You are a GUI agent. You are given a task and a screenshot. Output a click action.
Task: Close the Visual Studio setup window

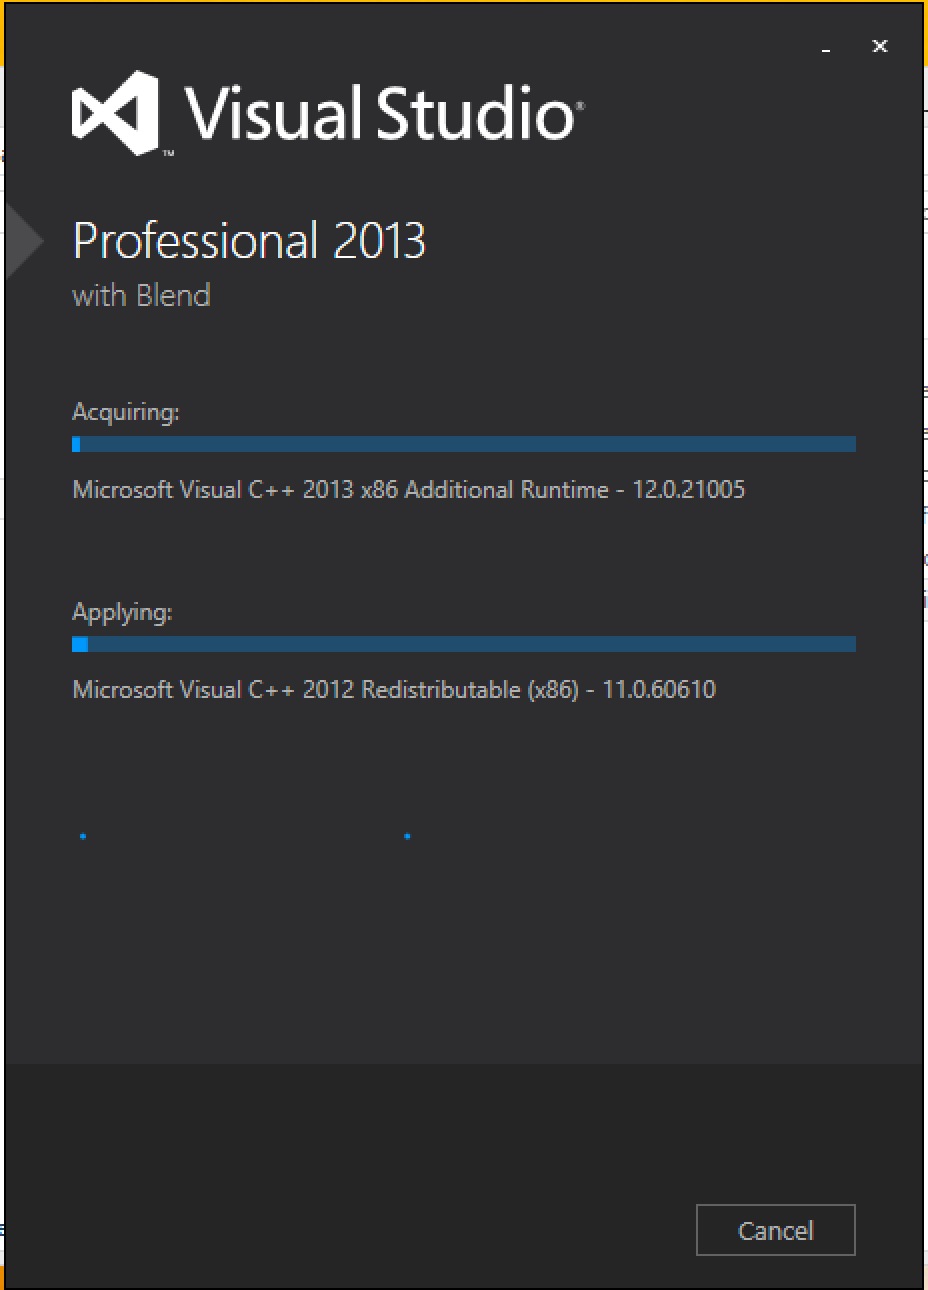[x=880, y=46]
